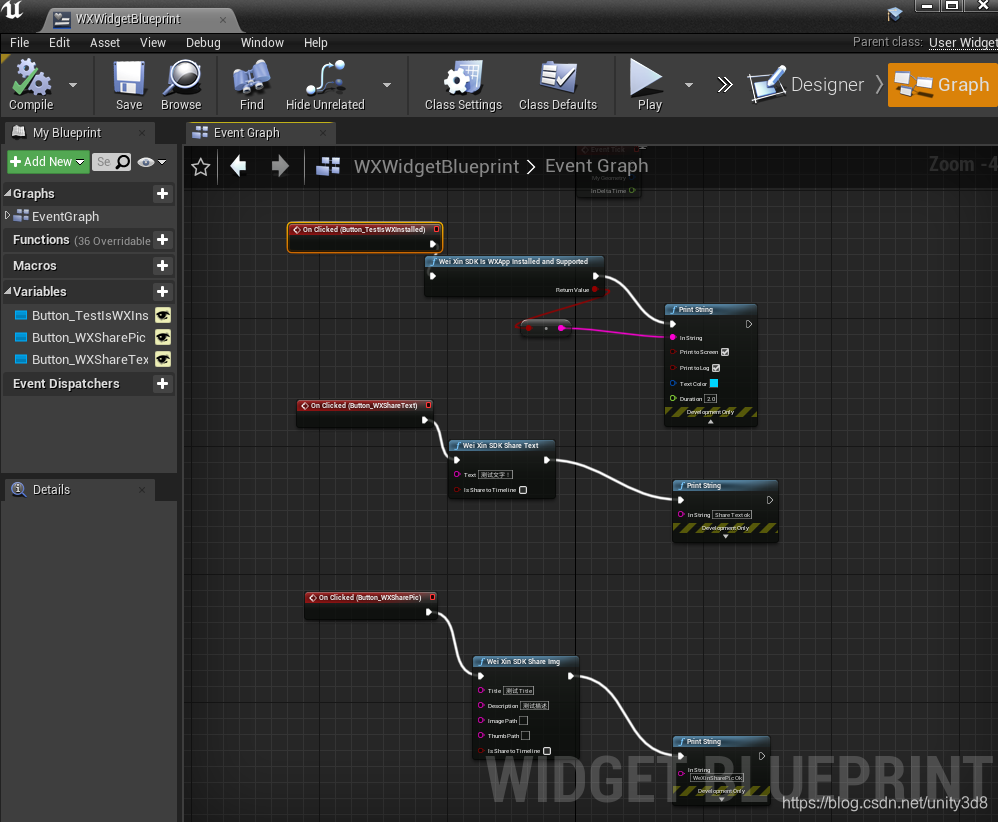The width and height of the screenshot is (998, 822).
Task: Open the Text Color cyan swatch
Action: click(x=714, y=383)
